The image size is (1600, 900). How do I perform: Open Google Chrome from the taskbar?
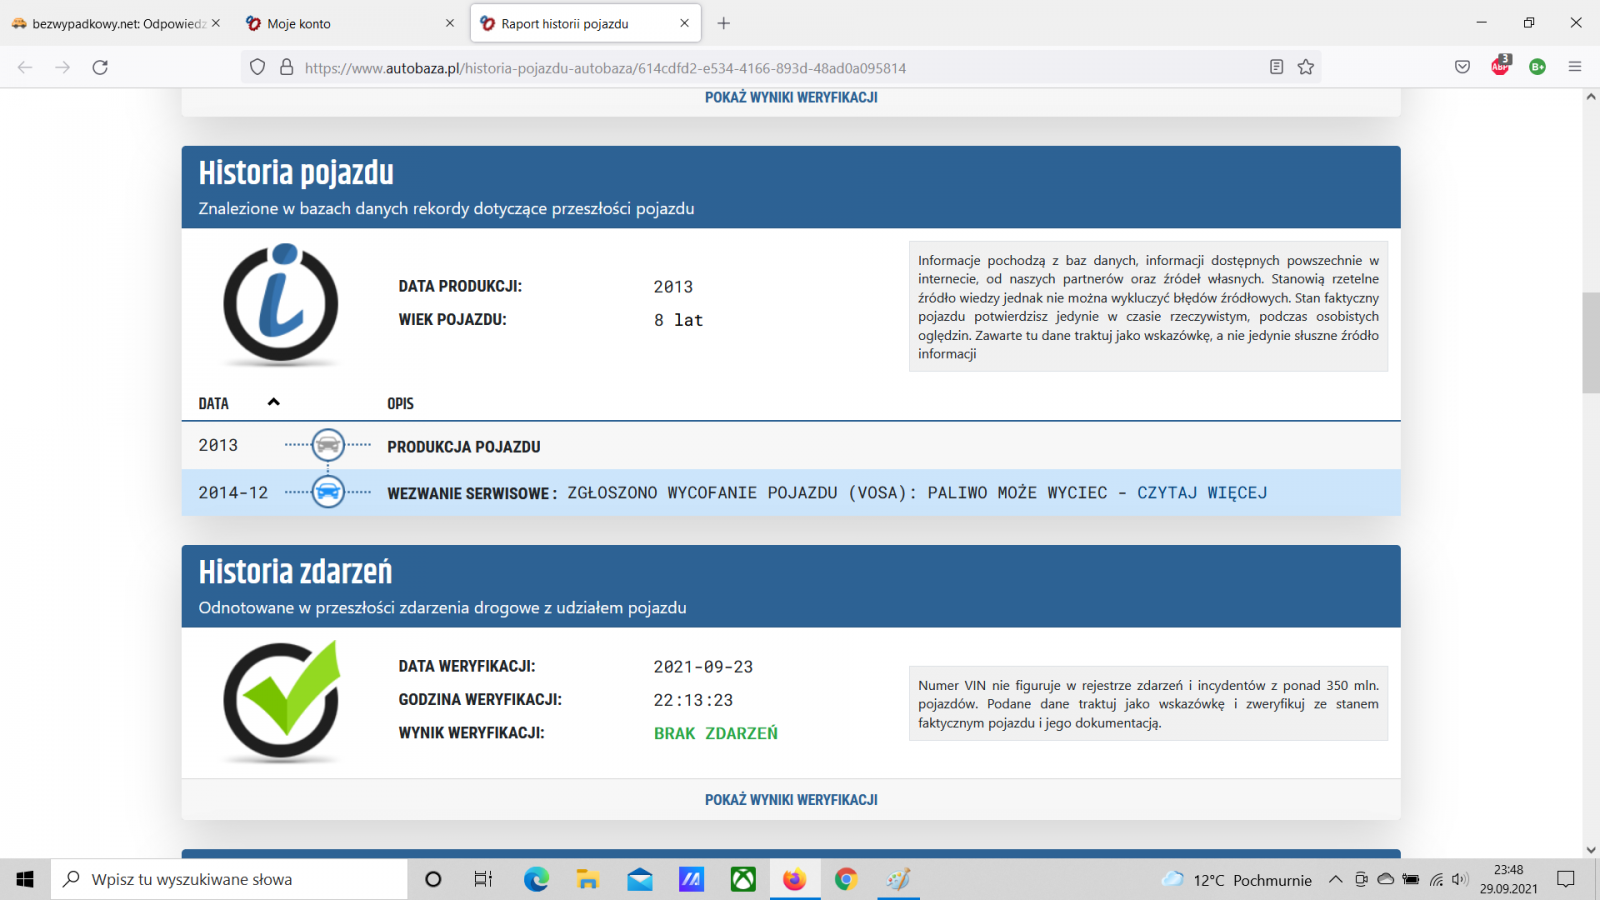click(x=846, y=880)
